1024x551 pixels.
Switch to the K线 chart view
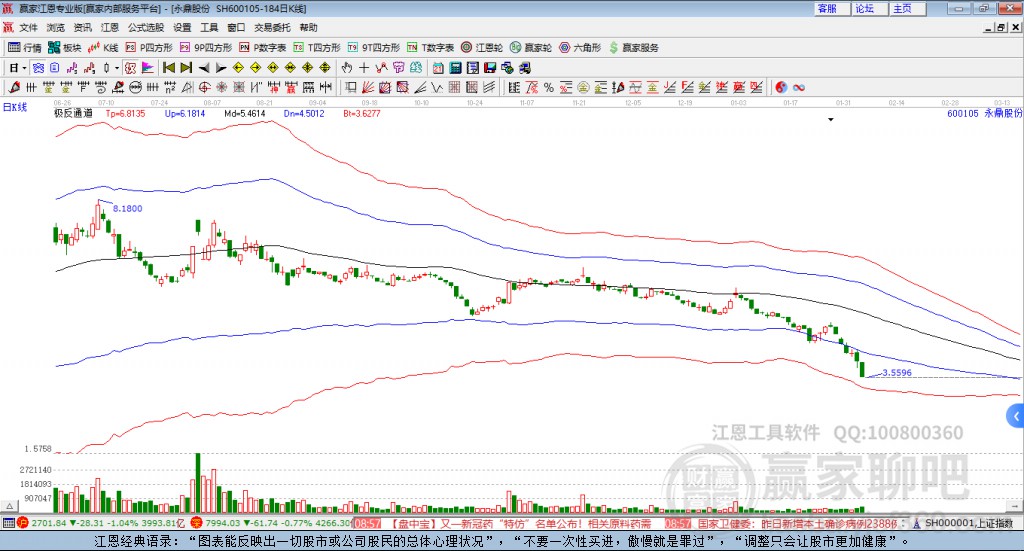[103, 48]
